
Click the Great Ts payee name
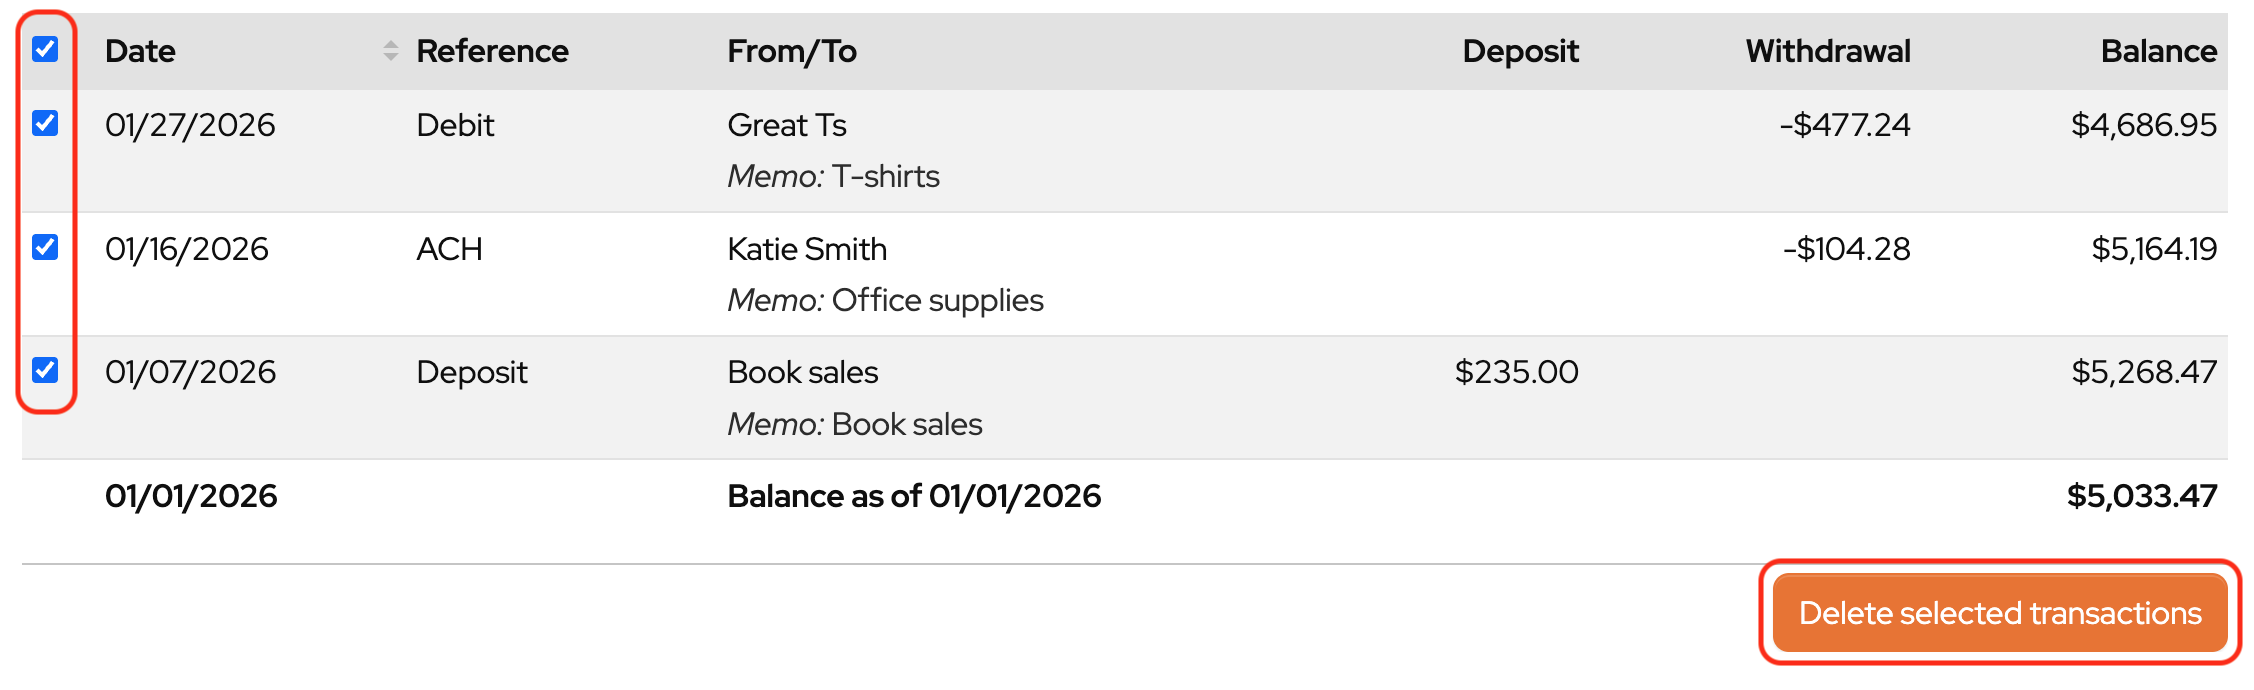click(x=787, y=125)
